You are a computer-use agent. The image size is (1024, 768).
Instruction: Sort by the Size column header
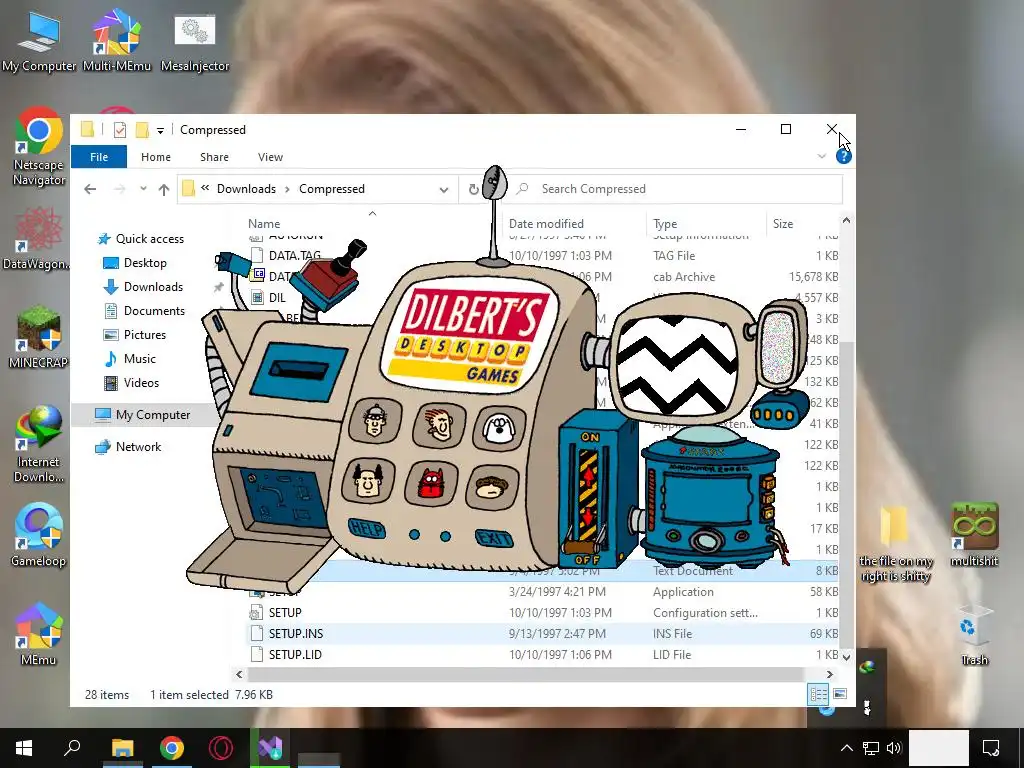click(783, 223)
